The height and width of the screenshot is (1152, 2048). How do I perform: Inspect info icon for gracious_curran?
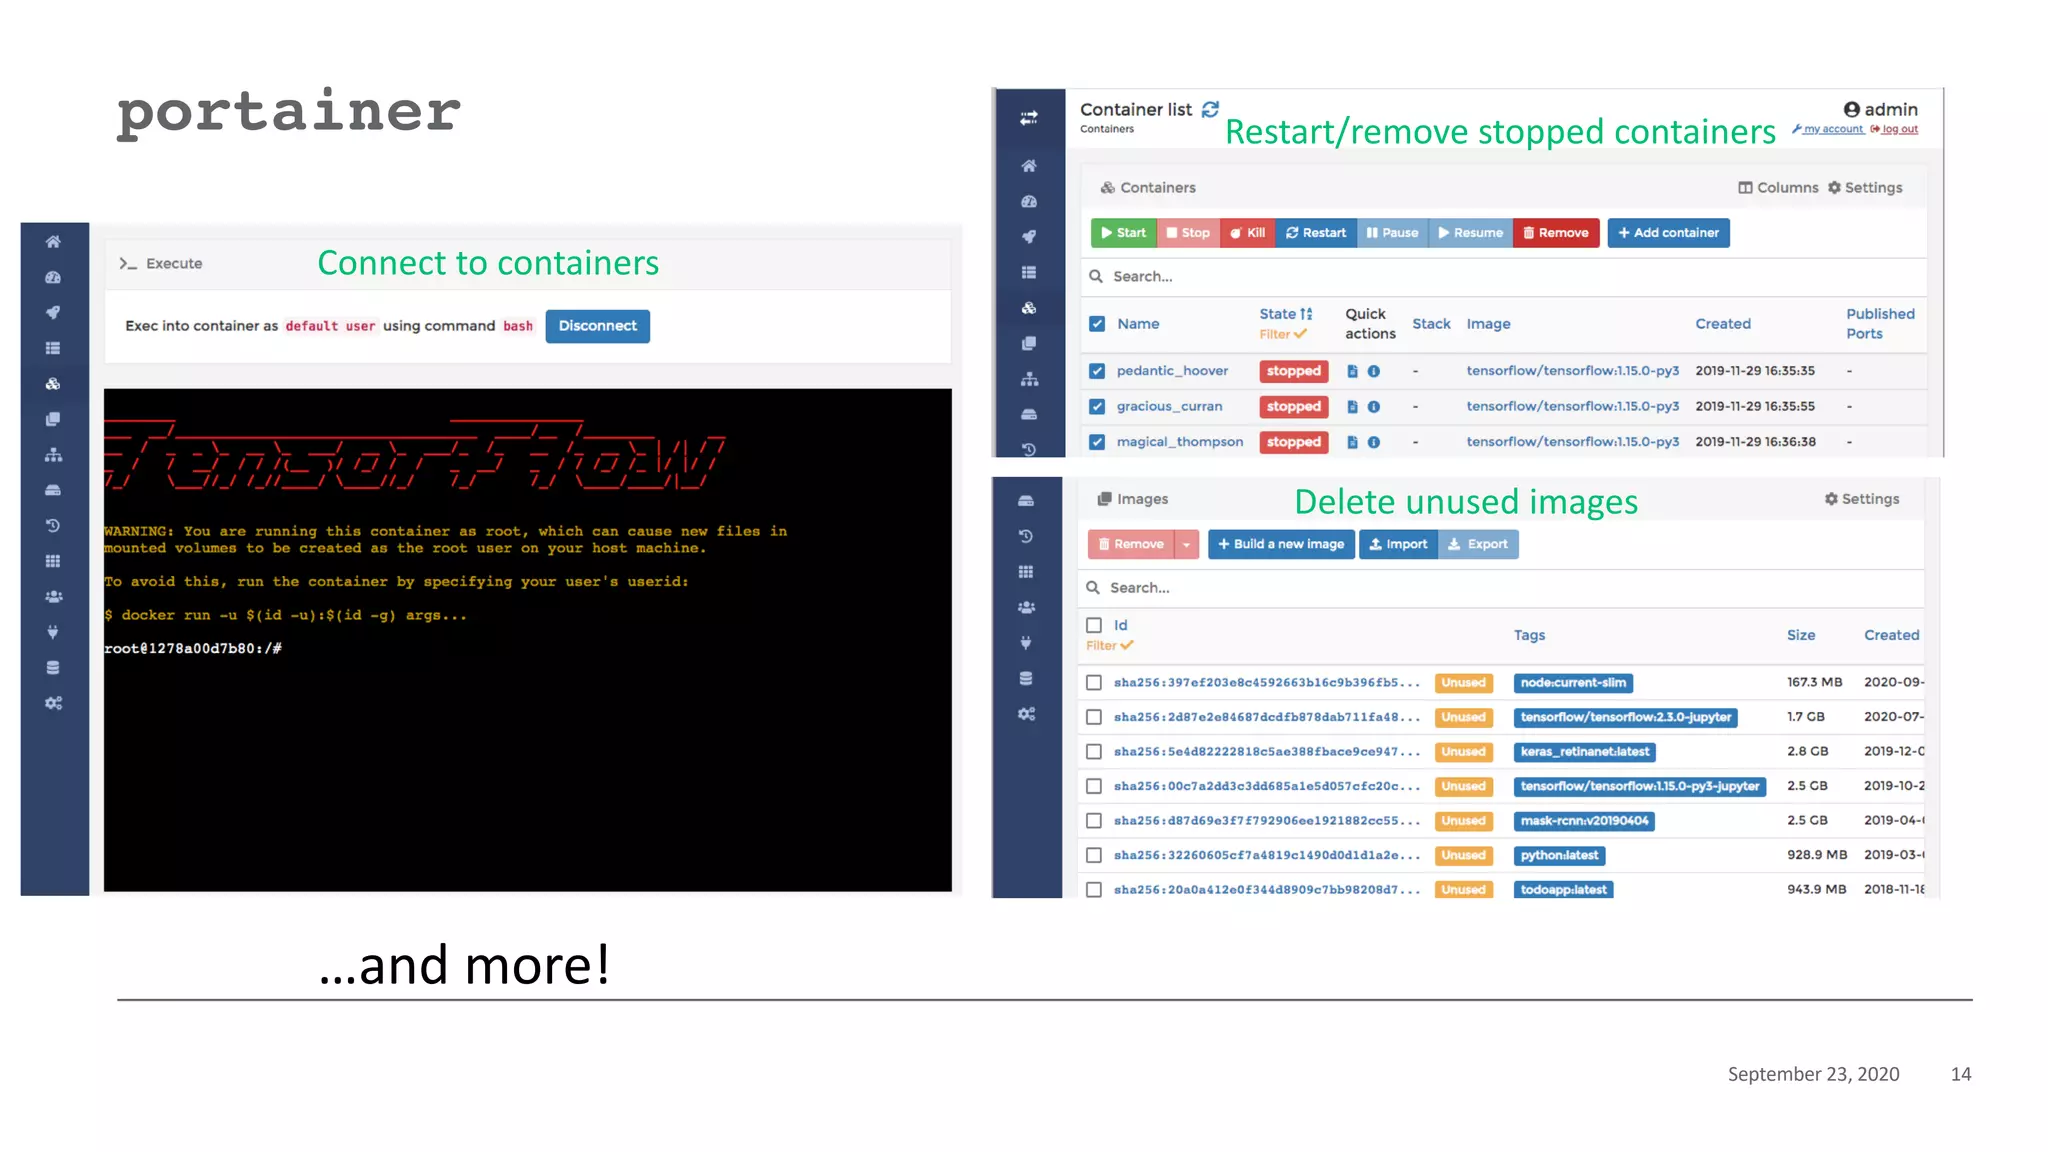coord(1373,407)
